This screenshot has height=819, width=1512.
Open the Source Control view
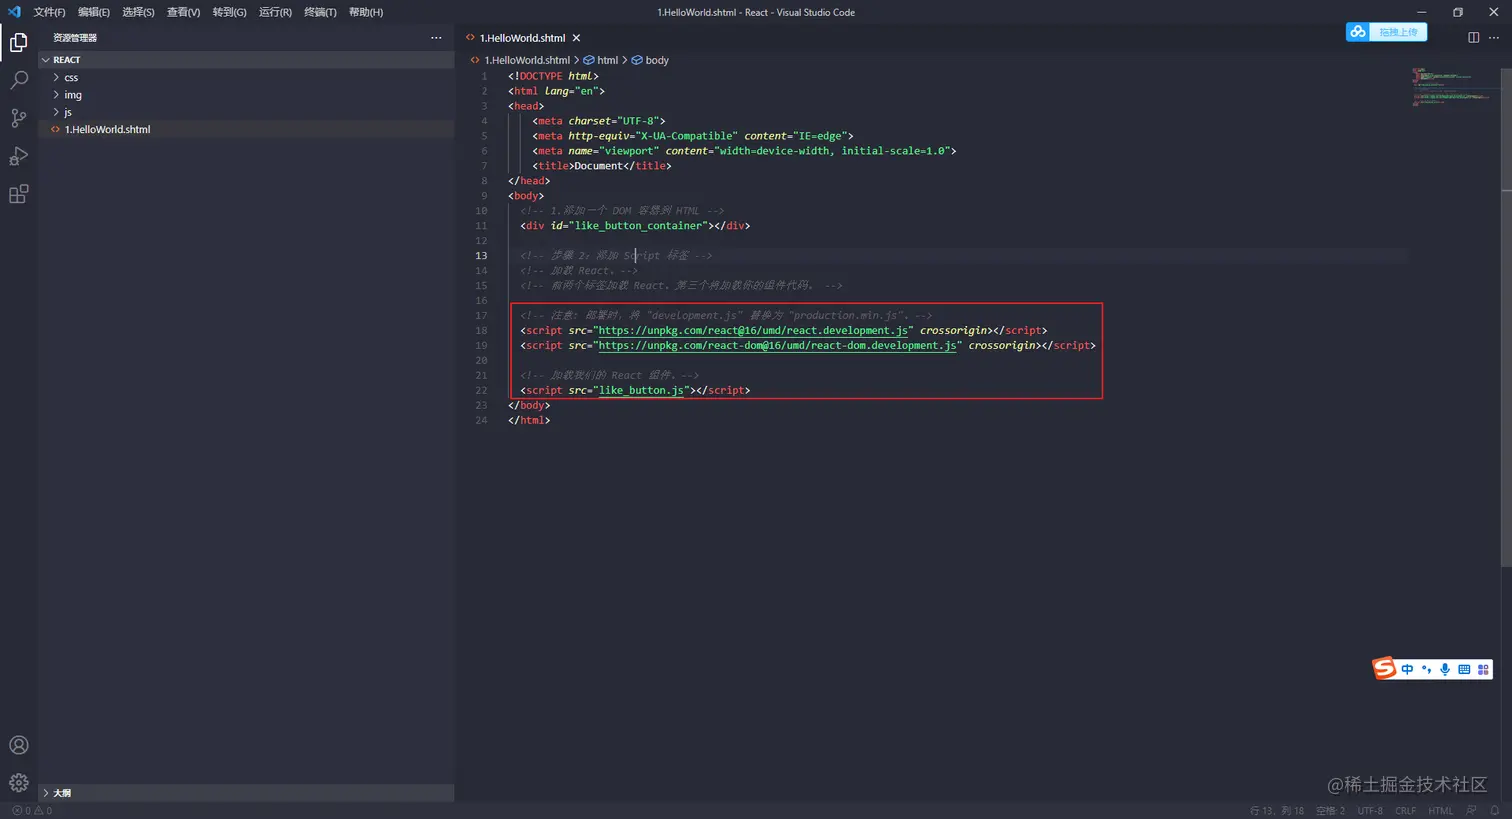[x=18, y=118]
